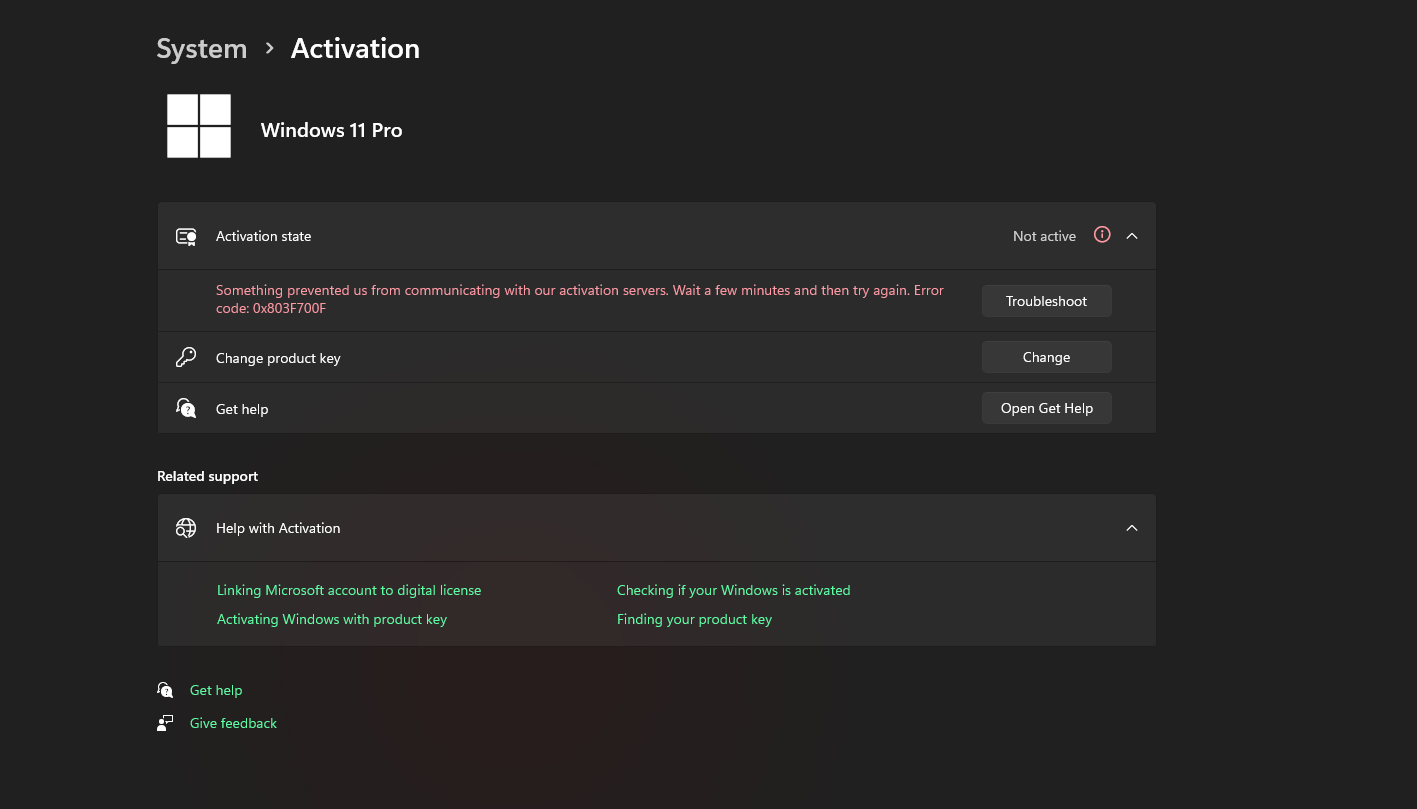Click the error code 0x803F700F message
Viewport: 1417px width, 809px height.
[580, 299]
